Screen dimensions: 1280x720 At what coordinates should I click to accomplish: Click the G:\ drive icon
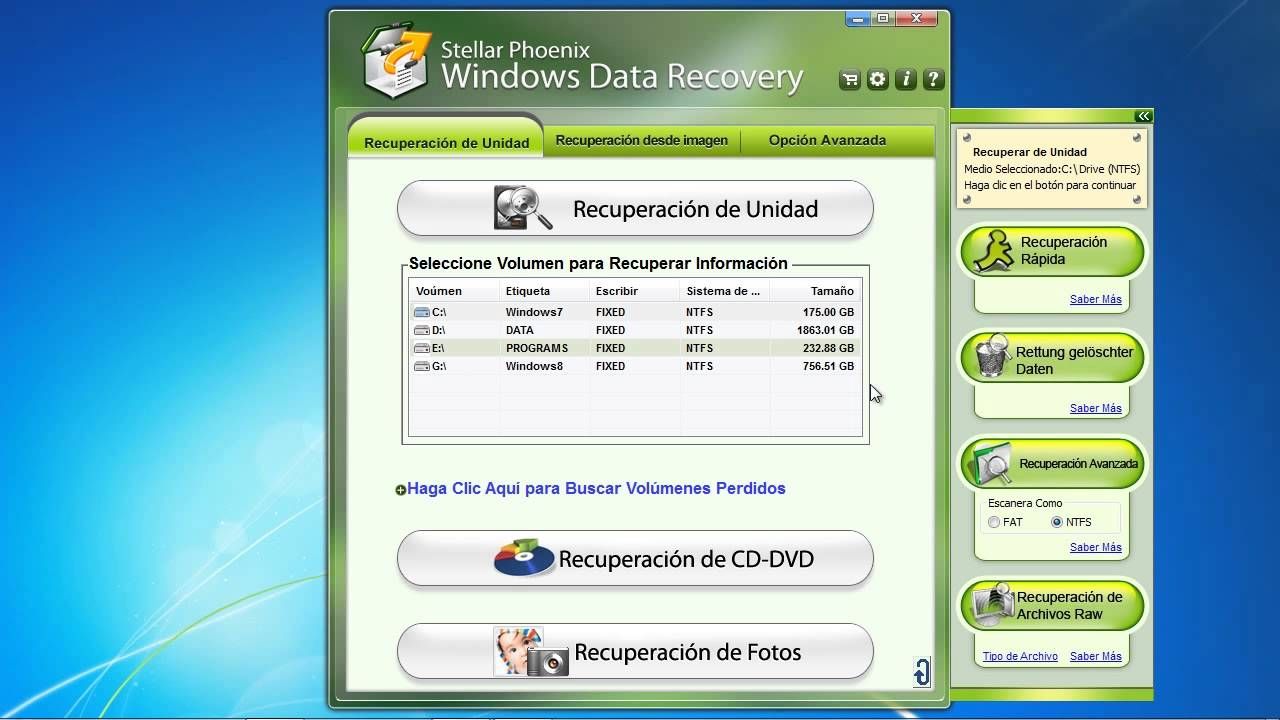(421, 366)
